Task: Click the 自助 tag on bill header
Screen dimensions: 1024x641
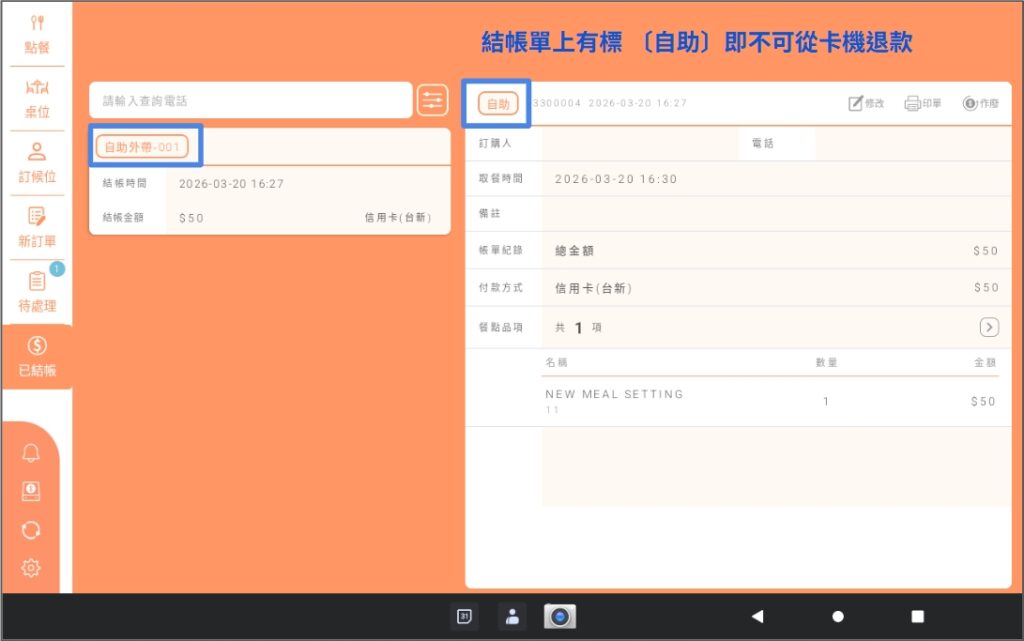Action: click(498, 104)
